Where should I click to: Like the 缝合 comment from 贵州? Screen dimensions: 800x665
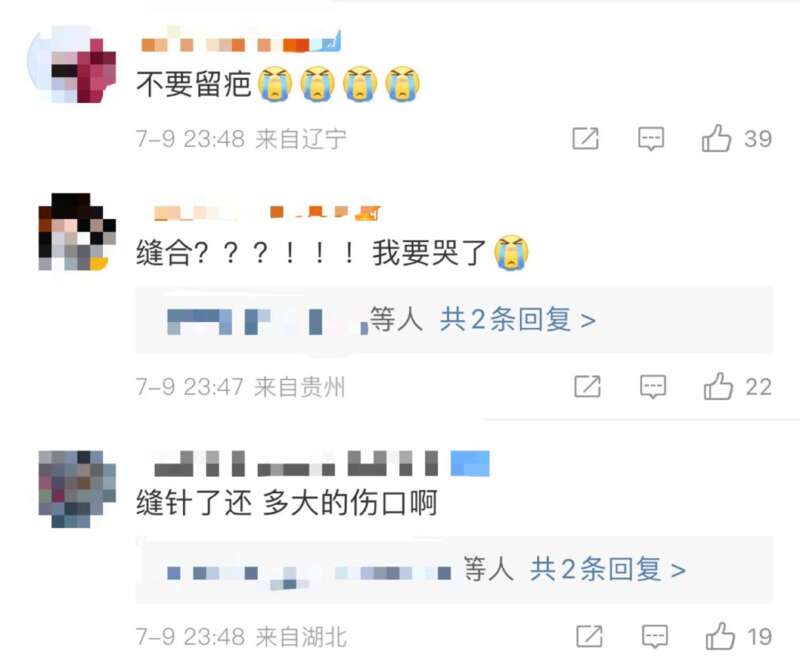pos(718,386)
